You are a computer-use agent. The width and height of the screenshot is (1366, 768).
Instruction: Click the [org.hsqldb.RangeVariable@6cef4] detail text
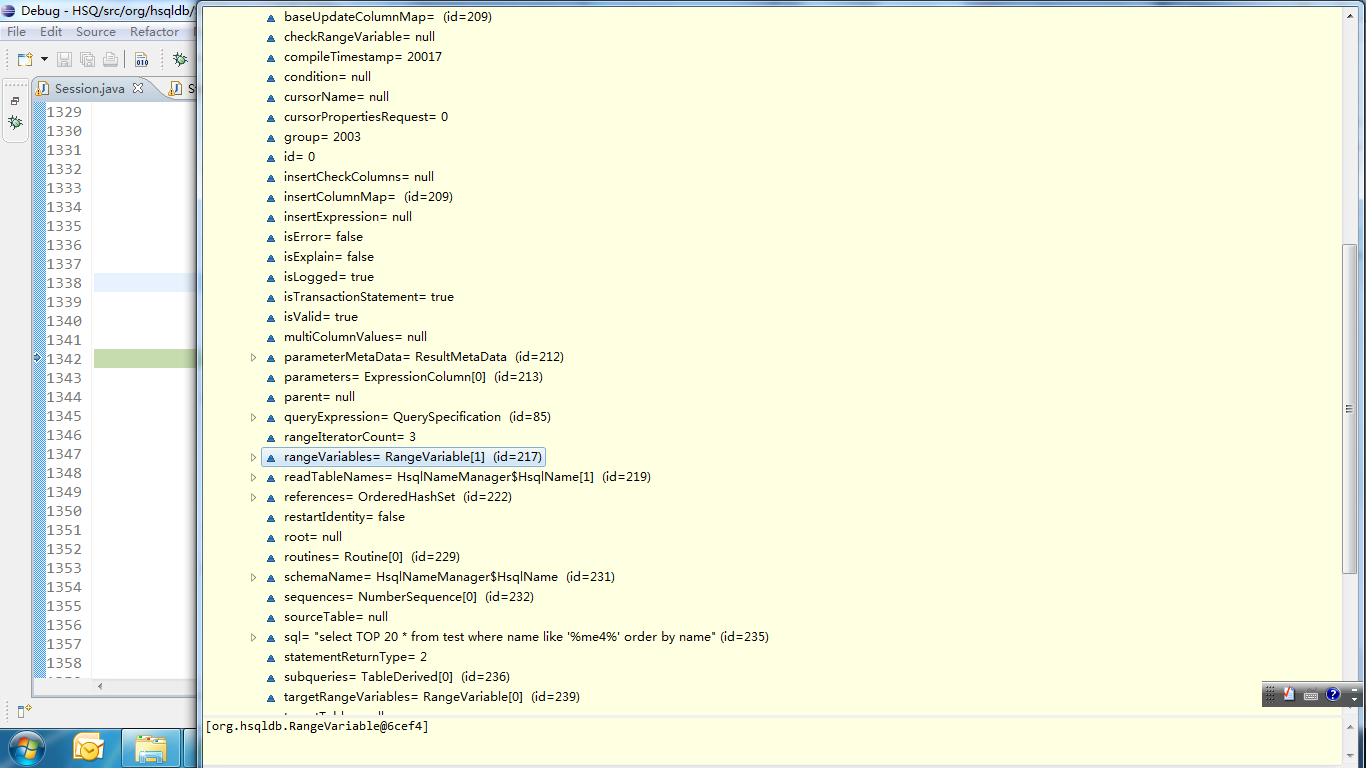click(317, 726)
